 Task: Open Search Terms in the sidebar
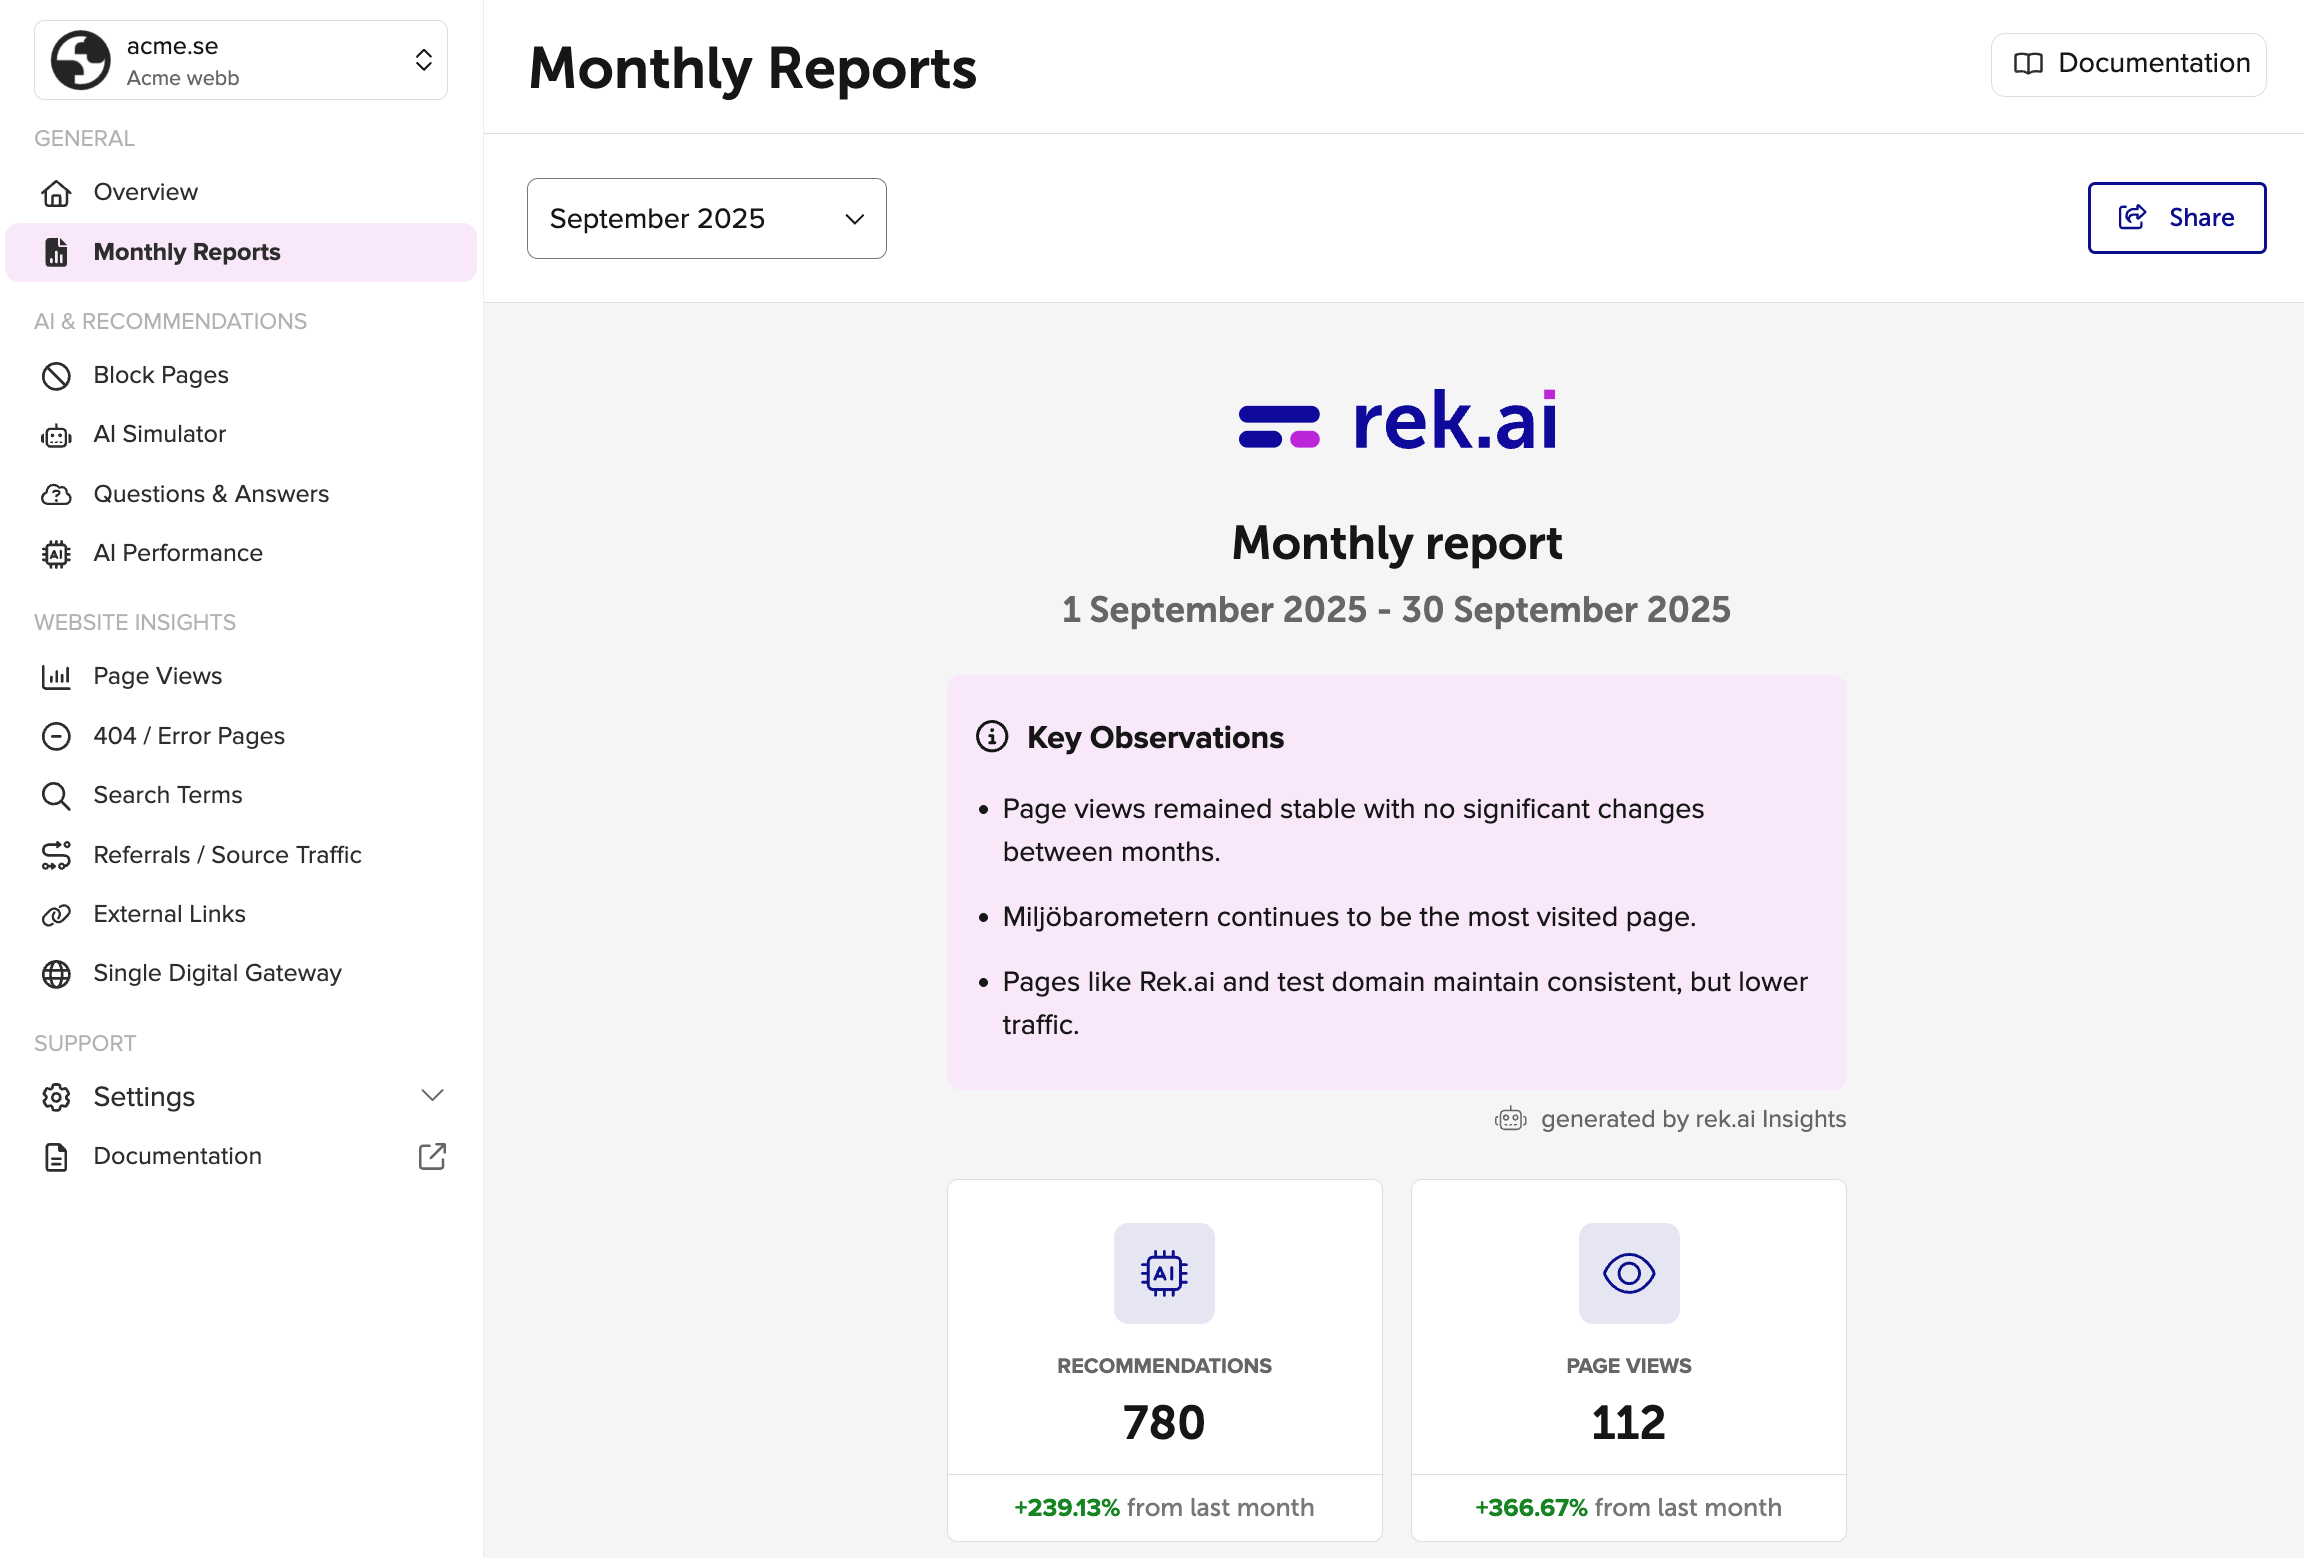tap(168, 795)
